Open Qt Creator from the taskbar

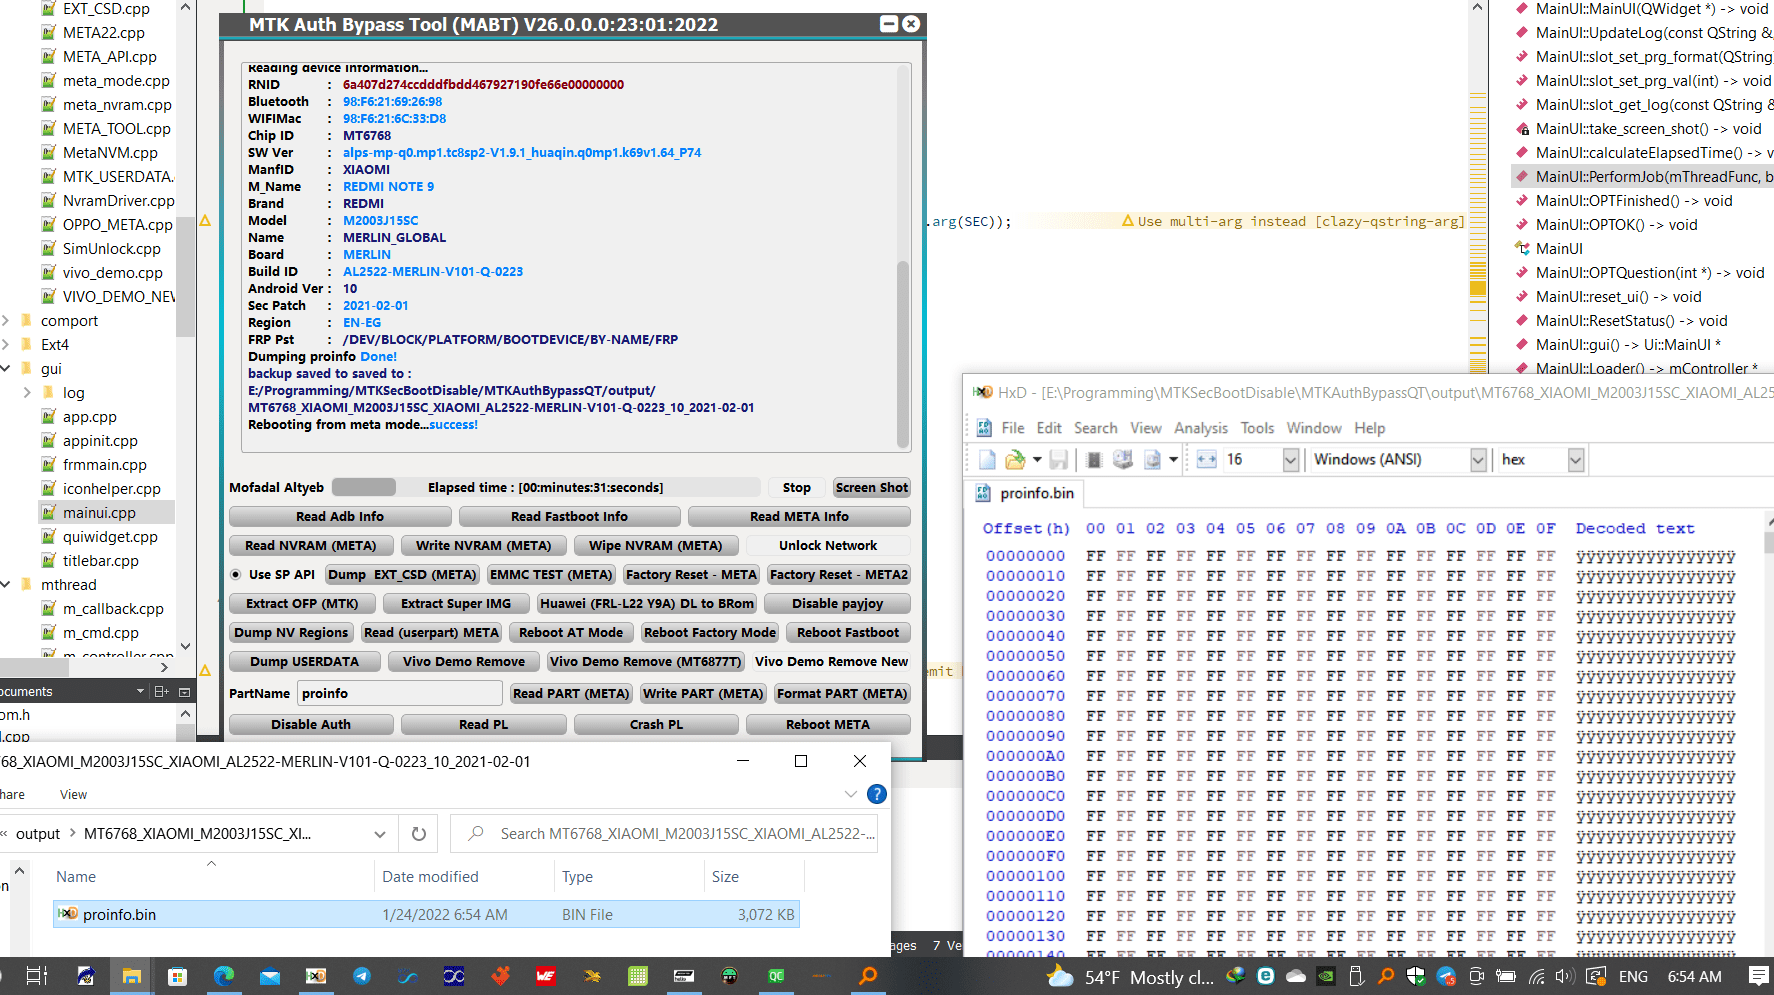(x=776, y=976)
